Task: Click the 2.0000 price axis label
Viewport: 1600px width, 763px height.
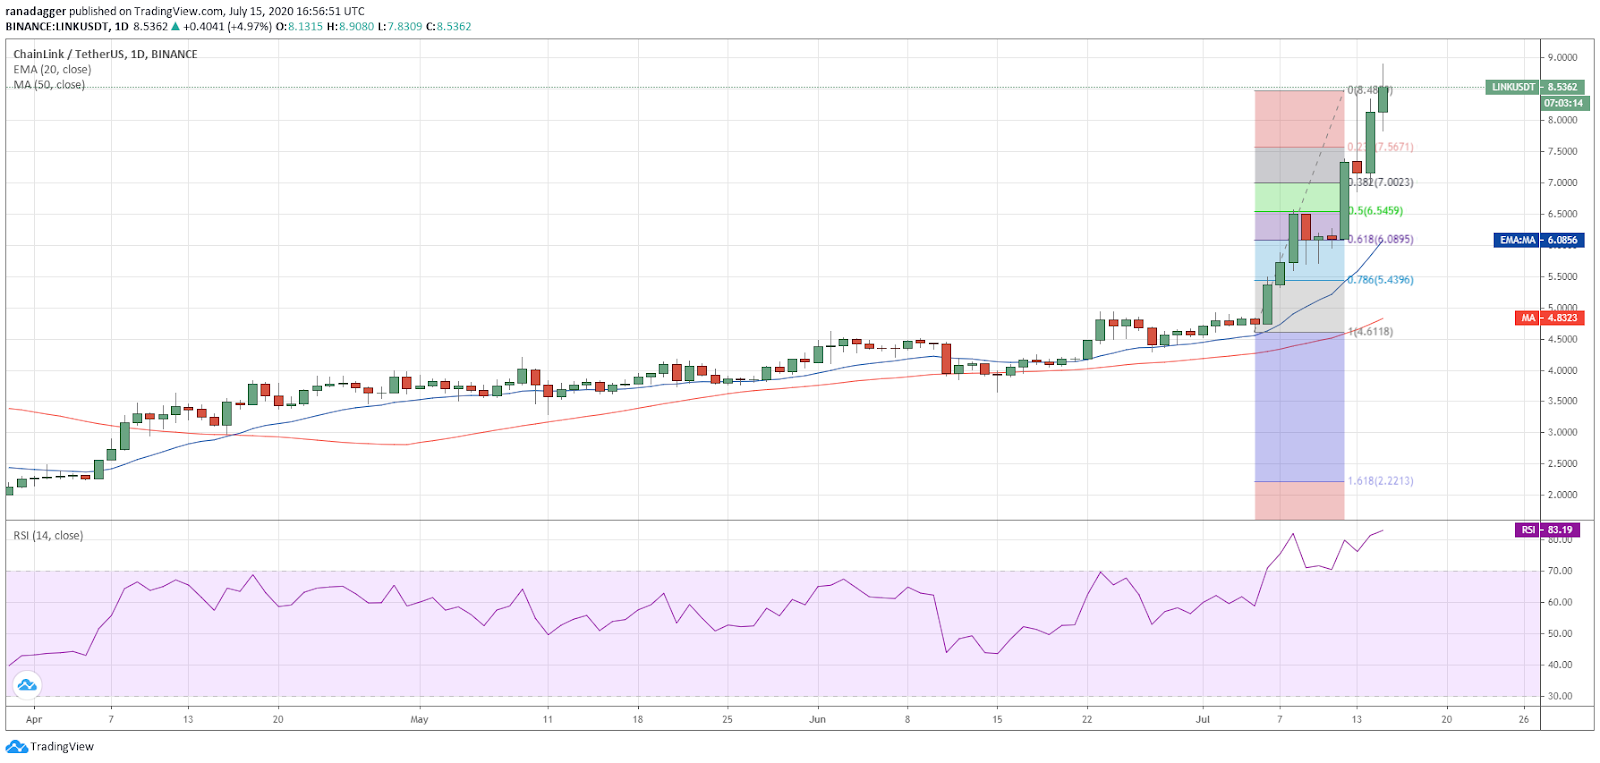Action: (1563, 495)
